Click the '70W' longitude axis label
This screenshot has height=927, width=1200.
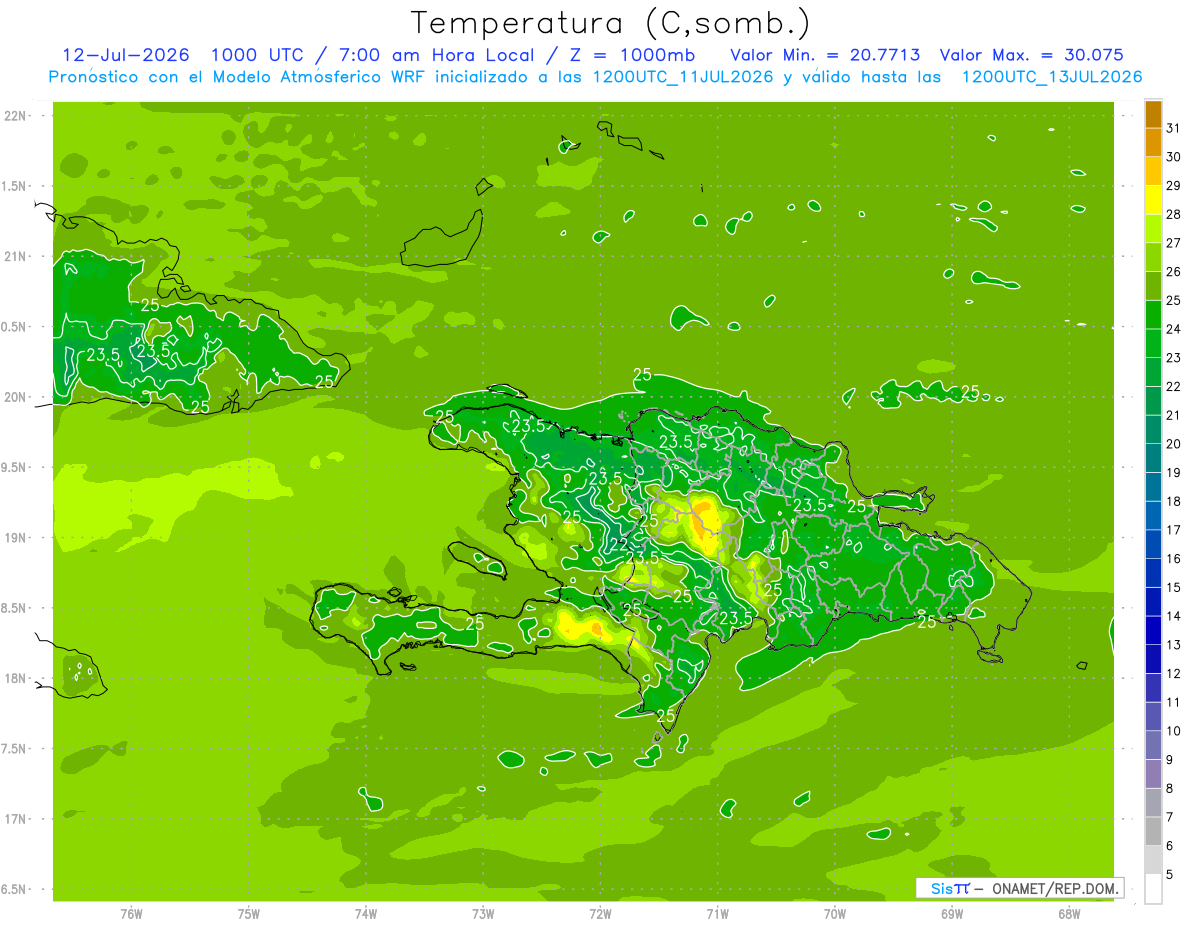point(835,913)
